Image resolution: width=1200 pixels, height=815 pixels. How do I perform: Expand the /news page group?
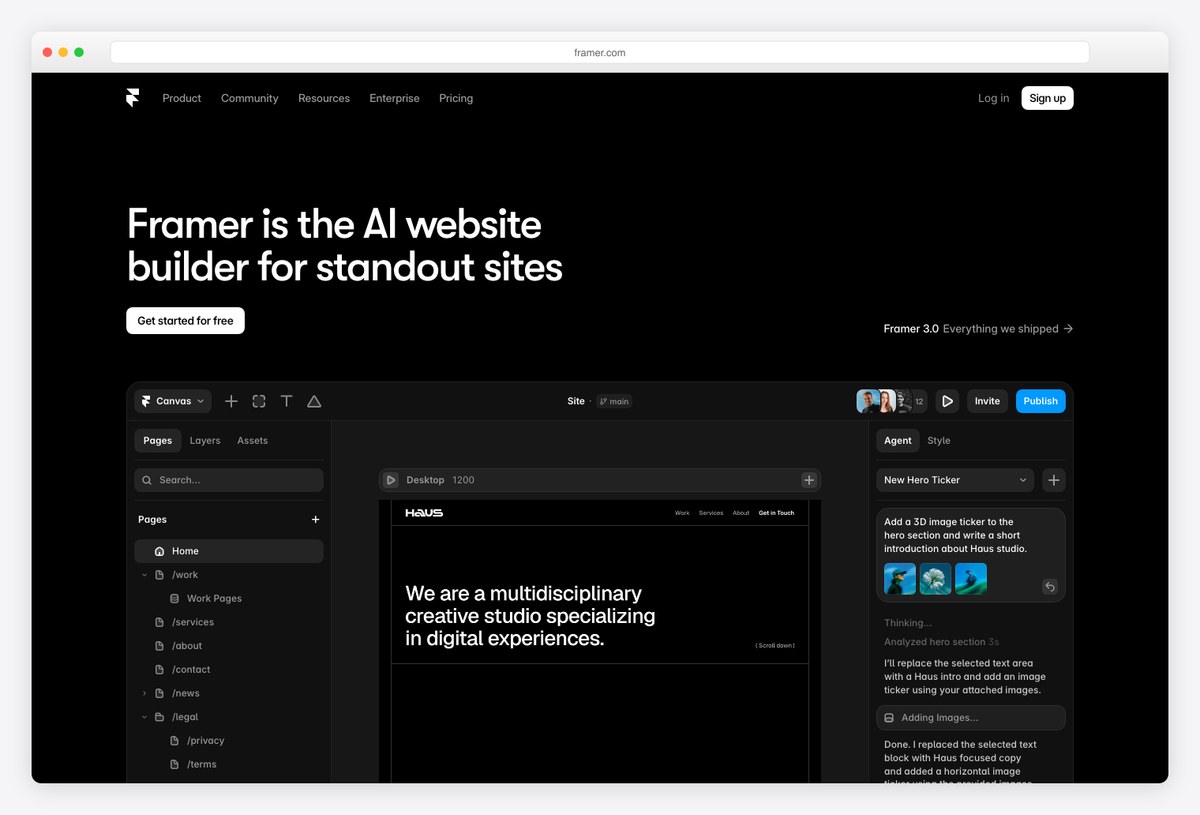(x=144, y=693)
